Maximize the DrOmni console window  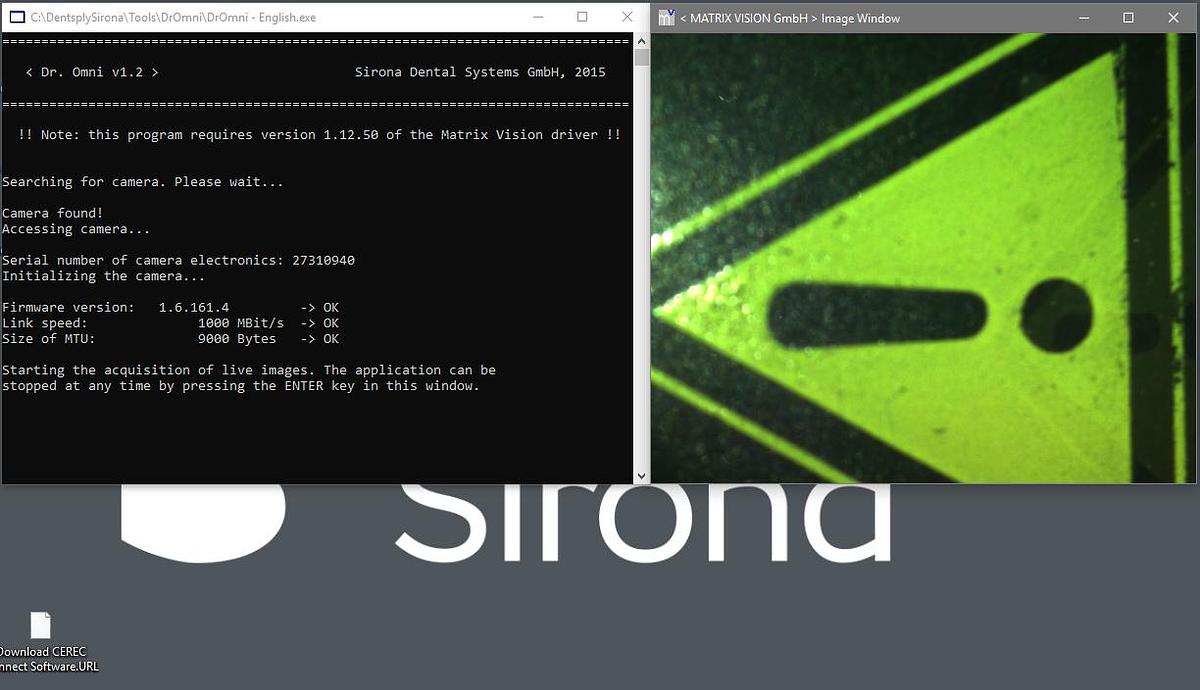pyautogui.click(x=583, y=18)
